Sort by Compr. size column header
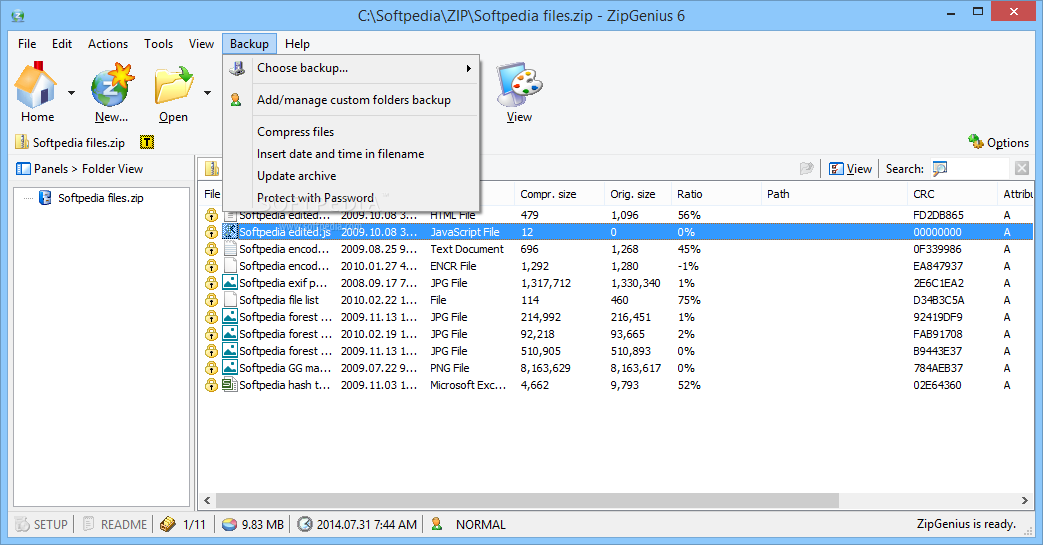1043x545 pixels. coord(559,194)
